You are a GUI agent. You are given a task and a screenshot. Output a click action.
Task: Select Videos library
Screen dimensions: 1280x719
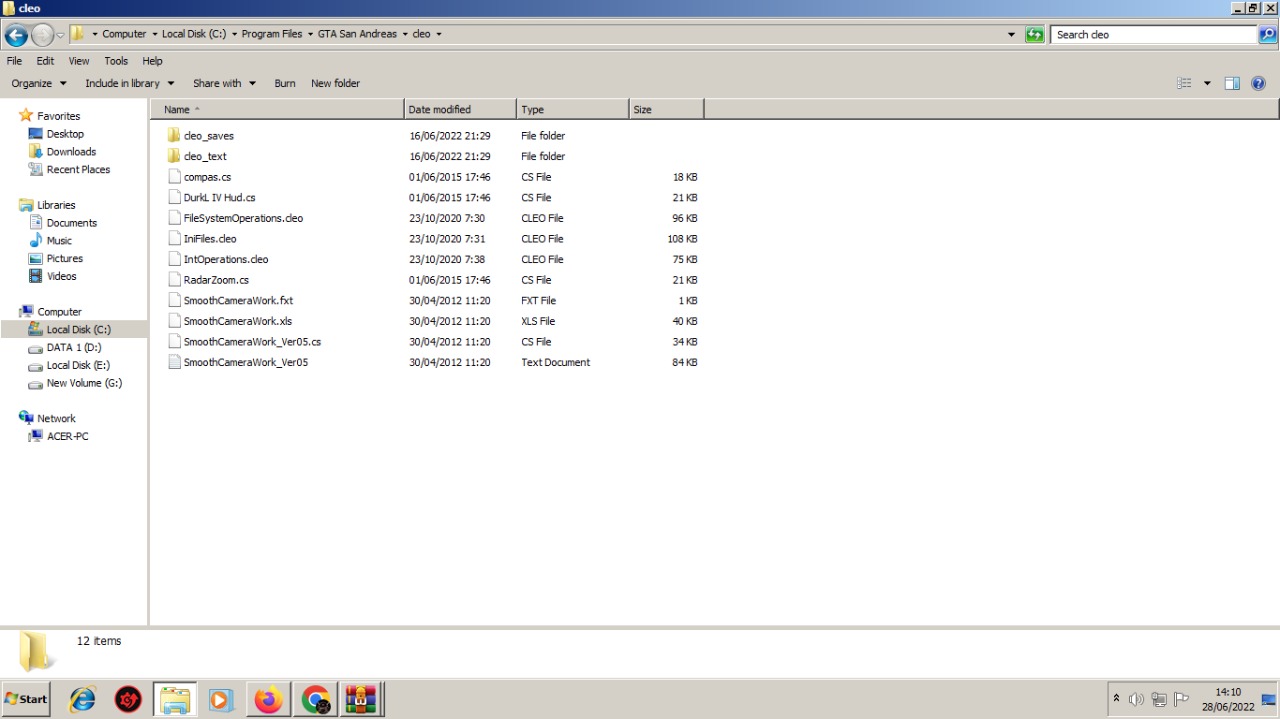61,277
